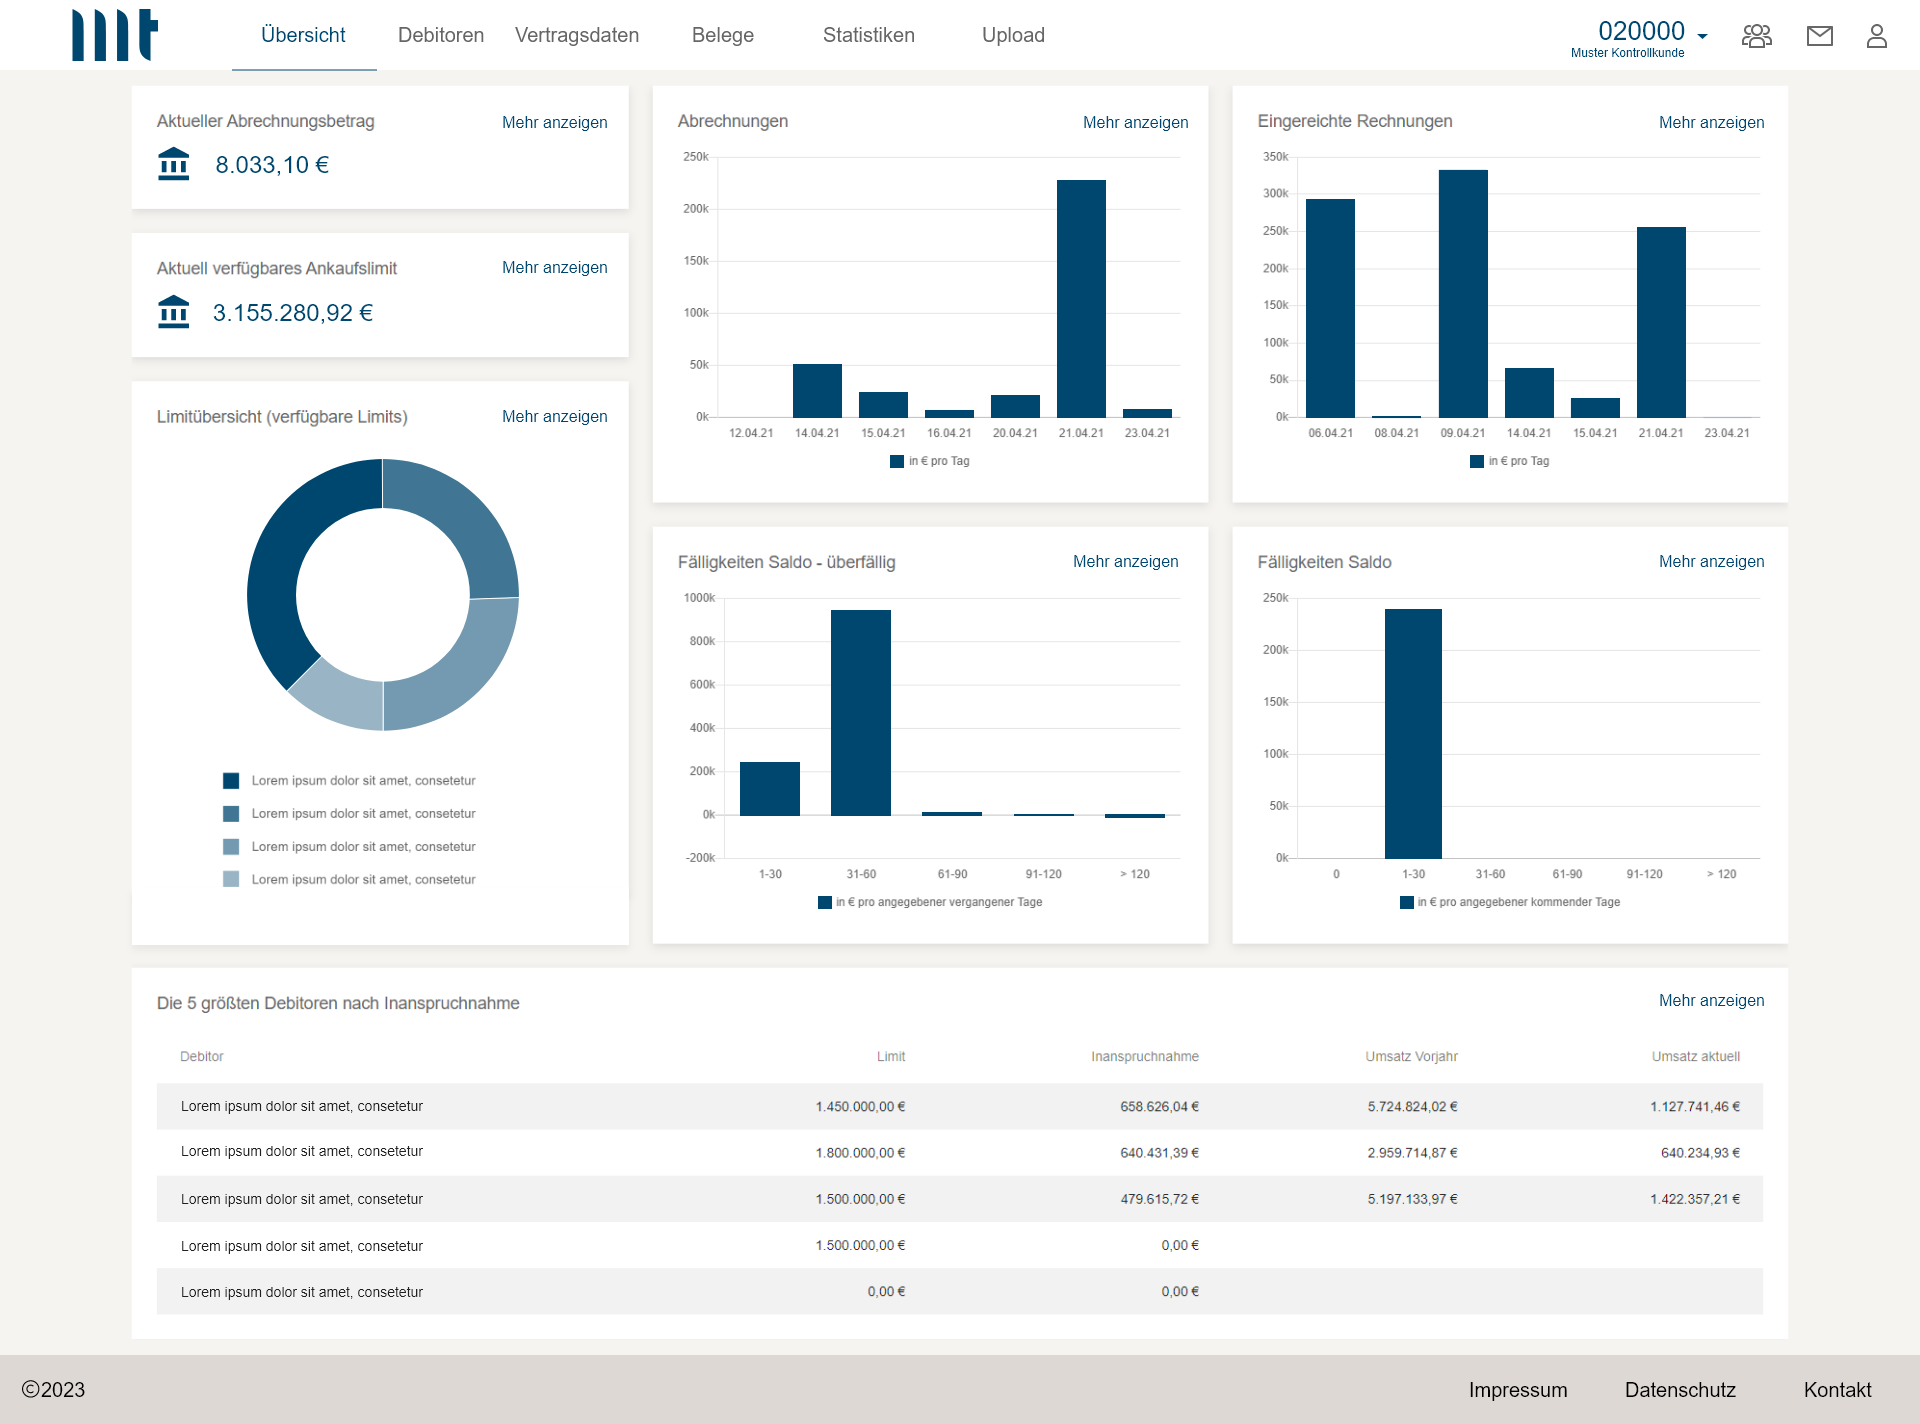Click the Umsatz Vorjahr column header
Viewport: 1920px width, 1424px height.
[1412, 1056]
